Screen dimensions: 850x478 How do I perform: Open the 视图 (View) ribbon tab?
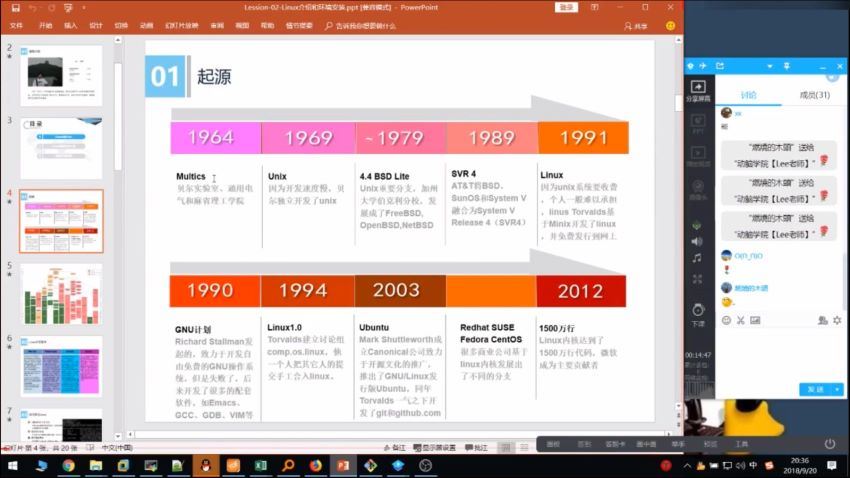point(242,25)
